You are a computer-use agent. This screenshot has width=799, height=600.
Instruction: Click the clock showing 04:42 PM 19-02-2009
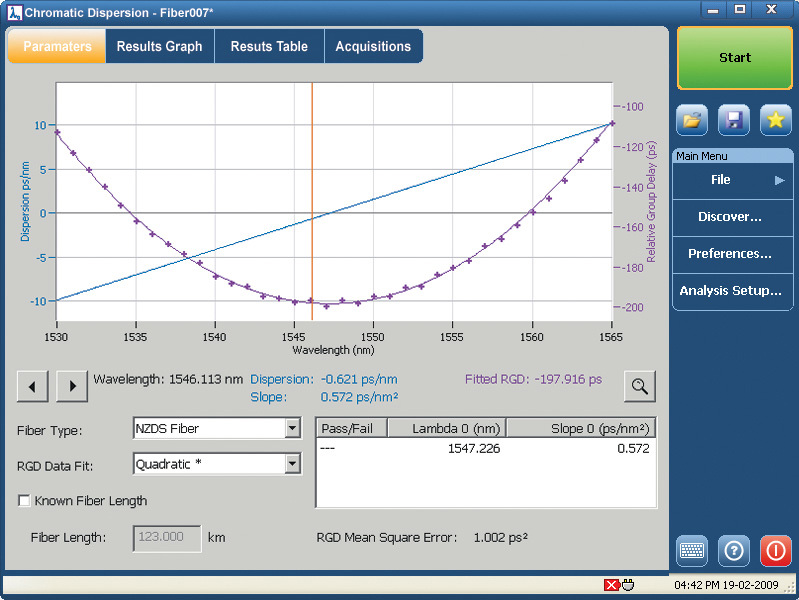pos(726,585)
